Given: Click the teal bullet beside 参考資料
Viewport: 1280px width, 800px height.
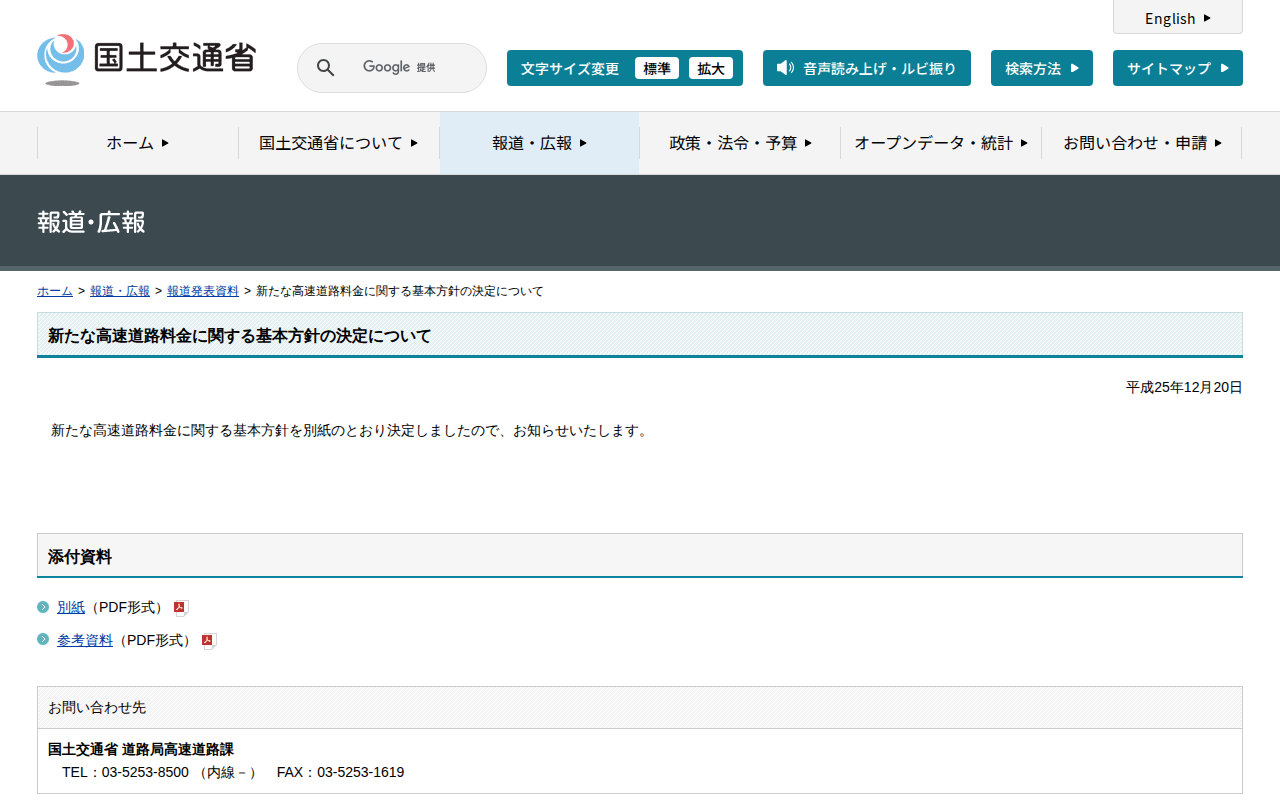Looking at the screenshot, I should (43, 640).
